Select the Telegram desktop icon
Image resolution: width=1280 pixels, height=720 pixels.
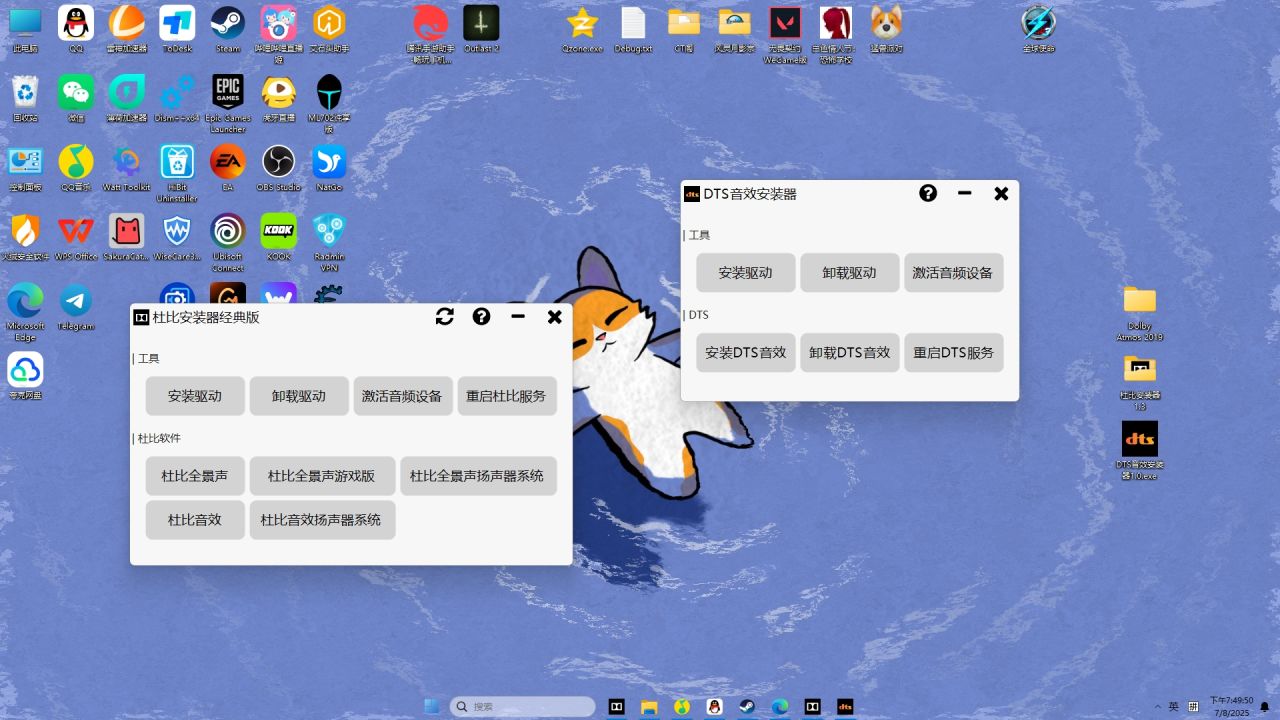coord(76,306)
